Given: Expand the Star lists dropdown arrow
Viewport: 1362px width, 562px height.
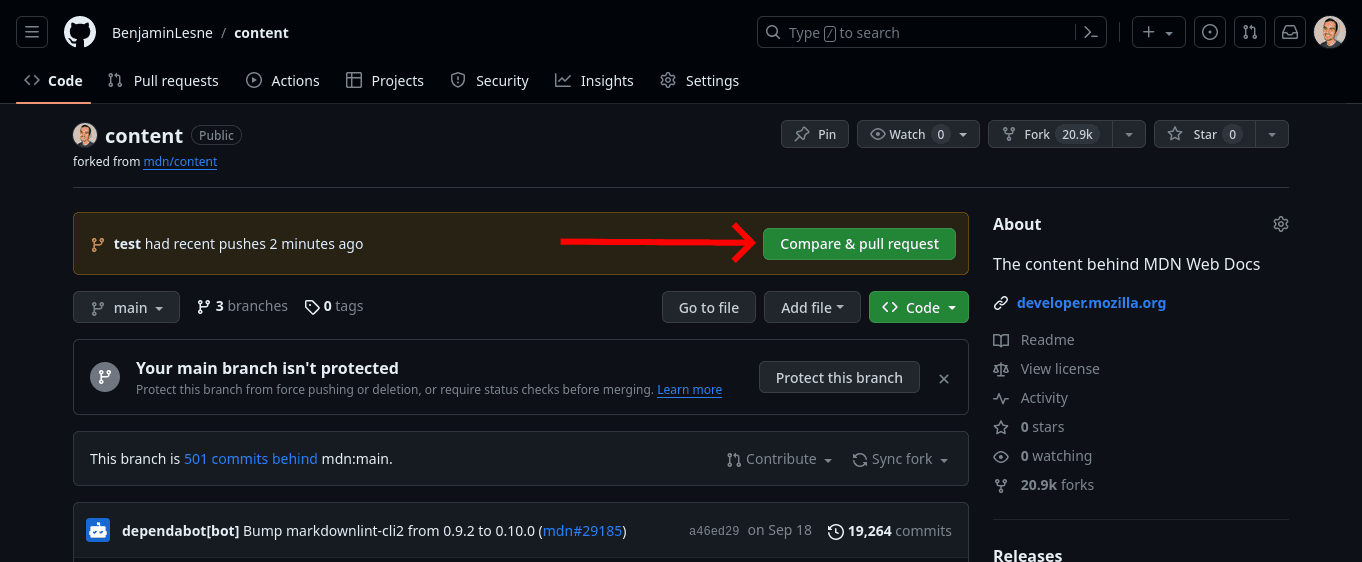Looking at the screenshot, I should click(1272, 134).
